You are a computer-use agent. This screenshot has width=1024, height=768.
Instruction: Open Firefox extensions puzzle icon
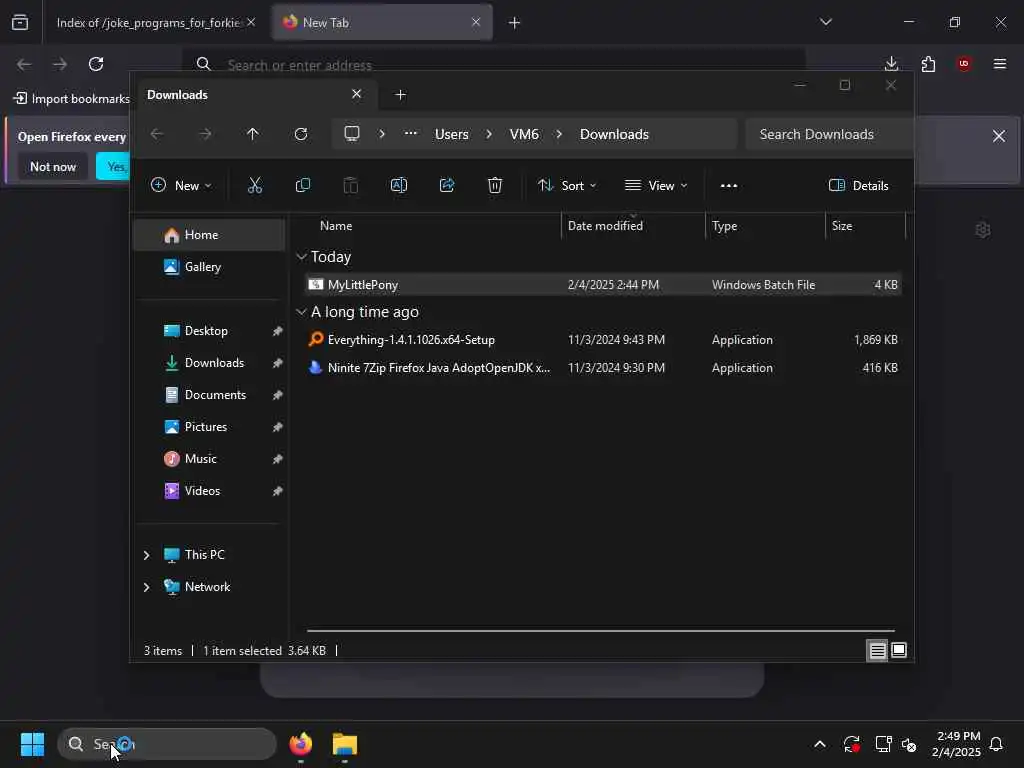point(928,64)
